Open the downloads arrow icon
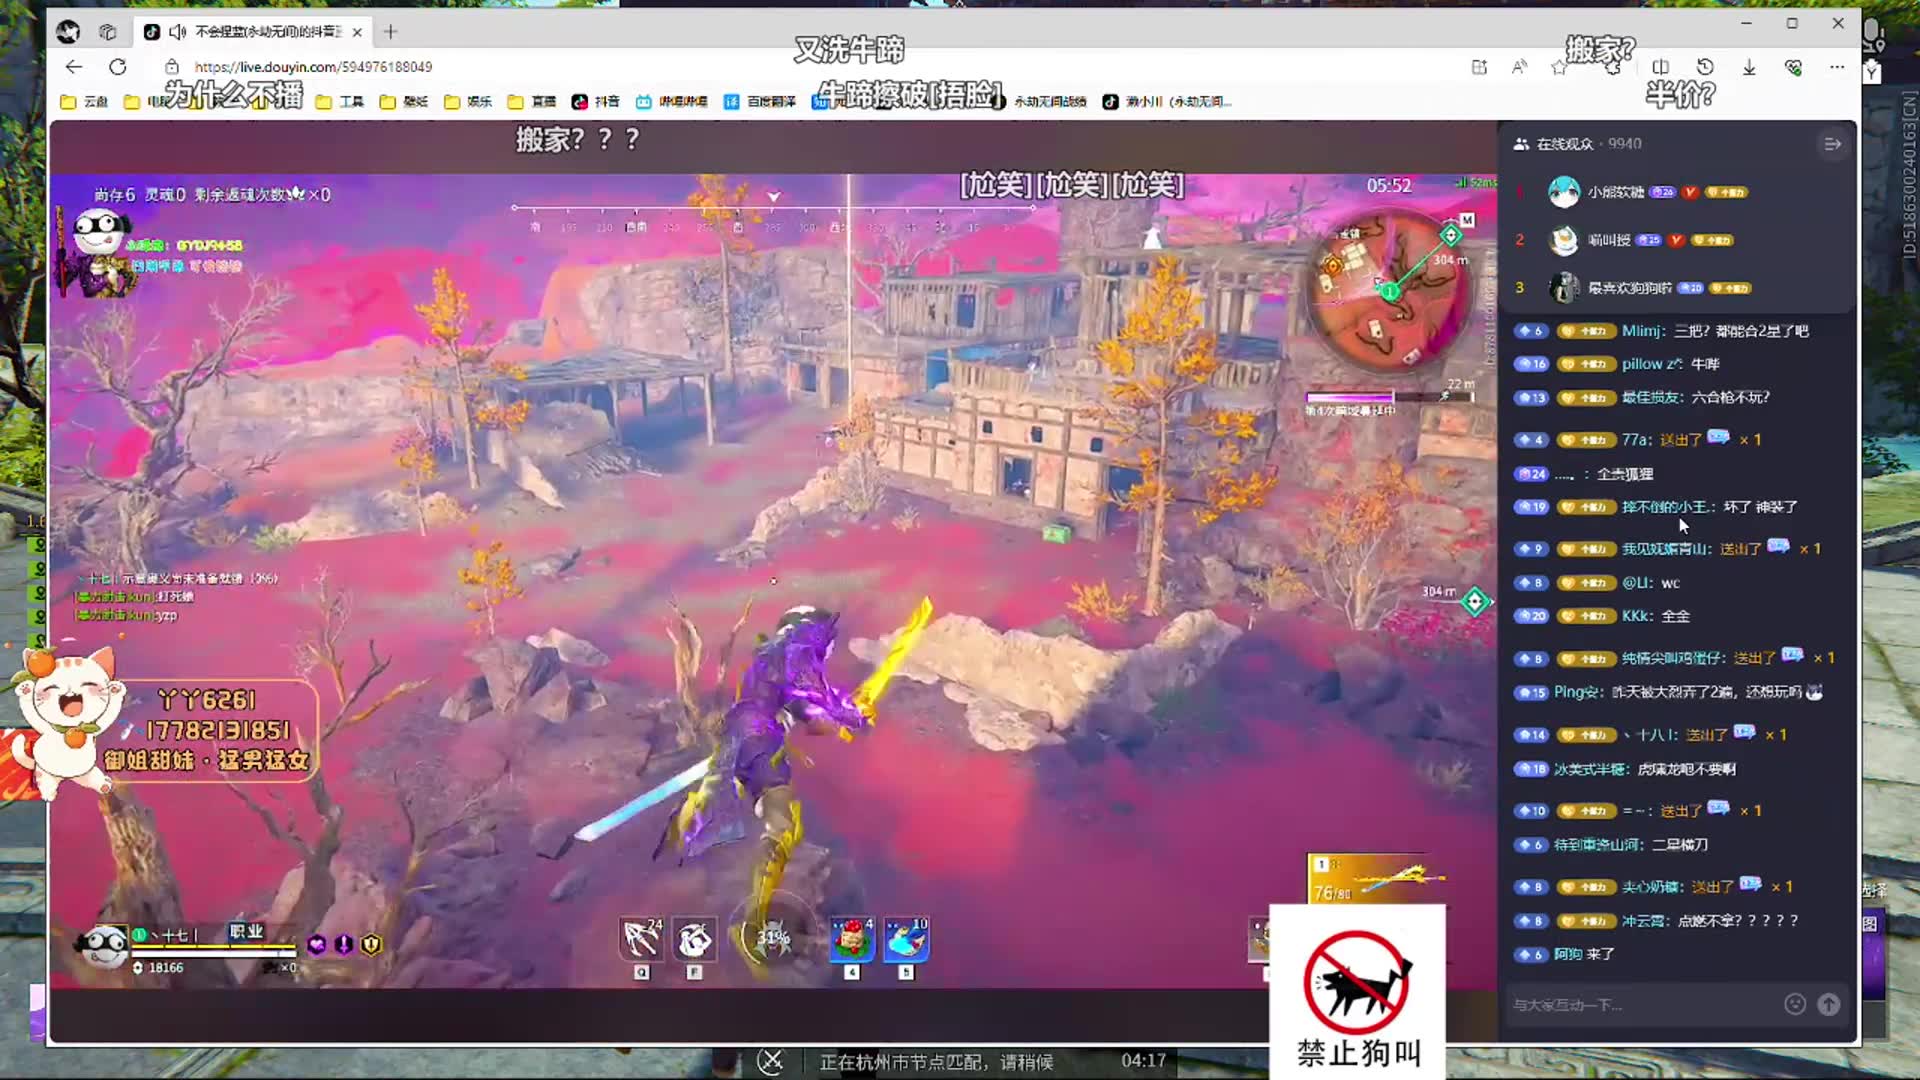Viewport: 1920px width, 1080px height. [1749, 67]
